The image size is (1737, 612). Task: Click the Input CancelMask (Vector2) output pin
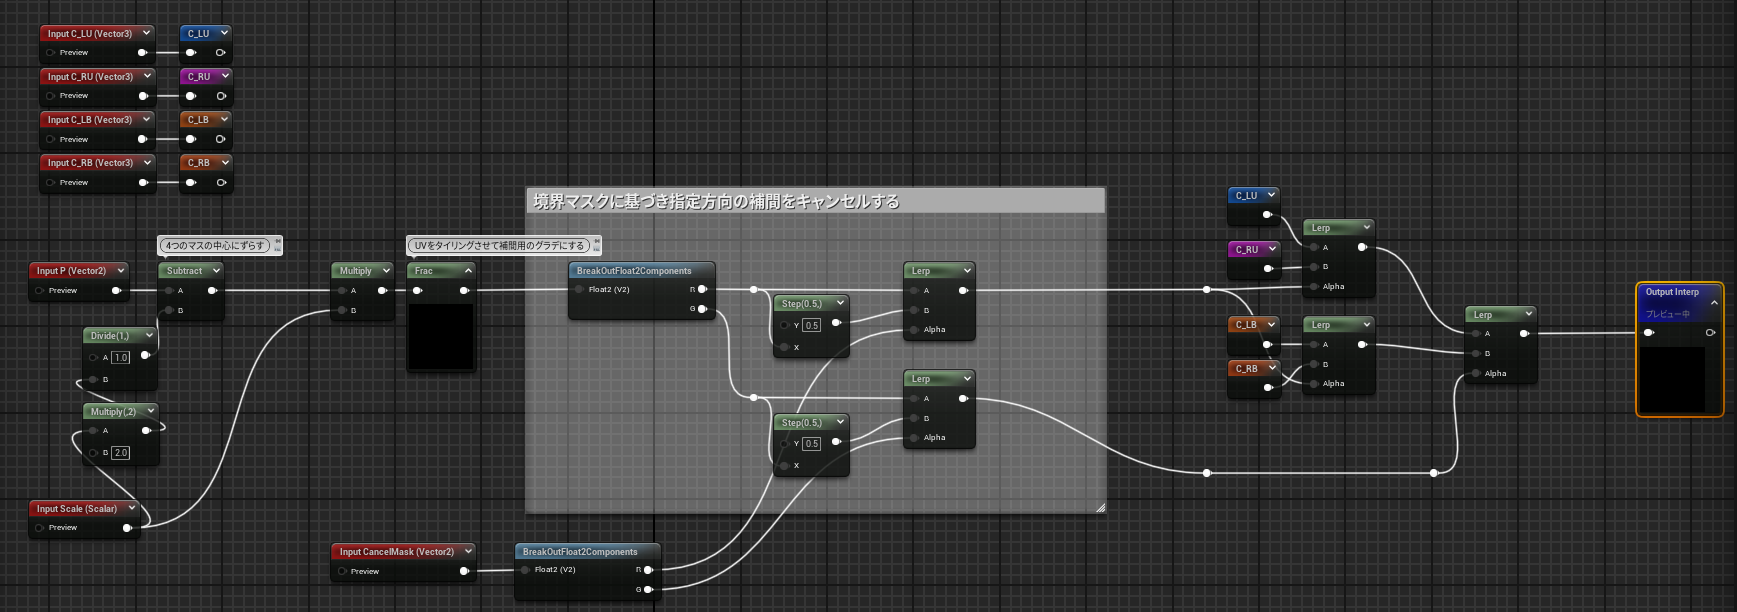pos(464,571)
